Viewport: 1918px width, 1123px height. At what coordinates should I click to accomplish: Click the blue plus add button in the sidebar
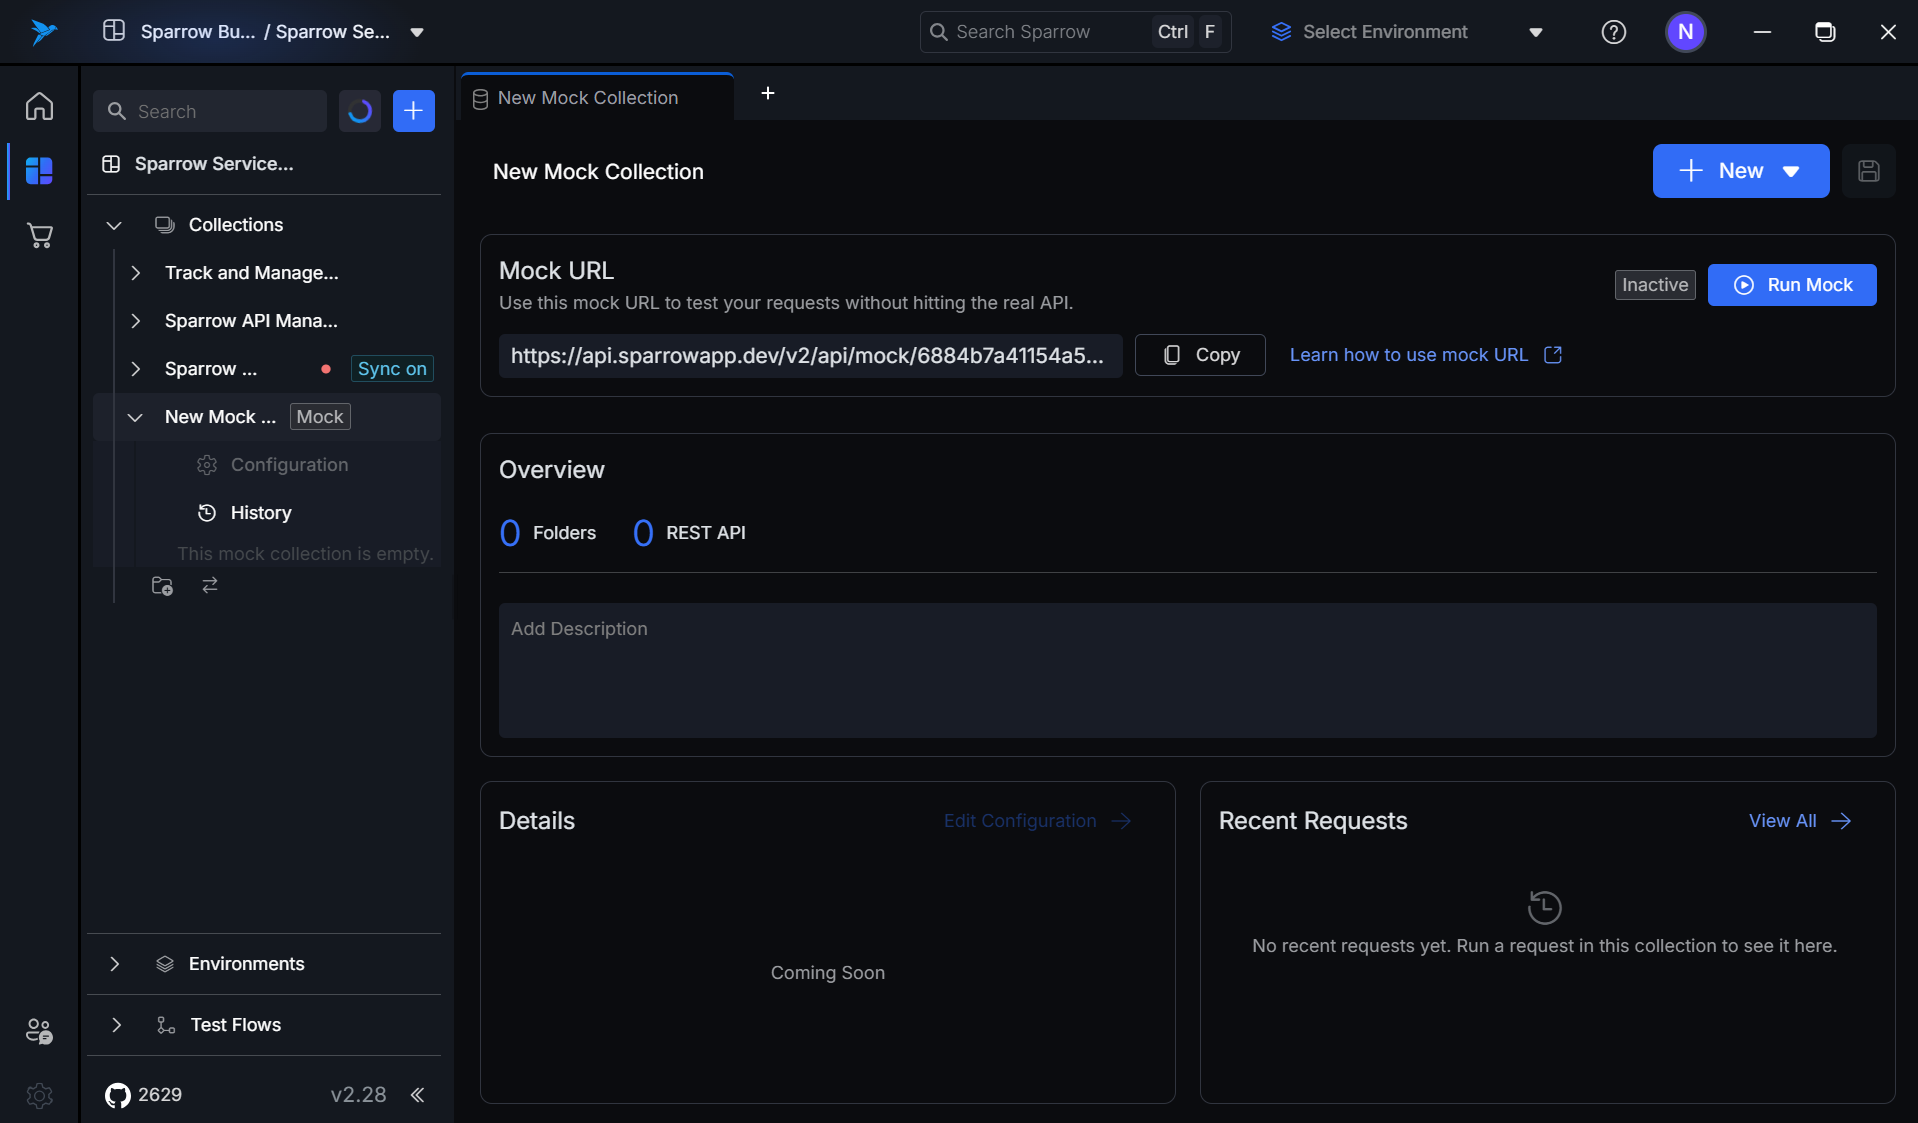point(414,111)
